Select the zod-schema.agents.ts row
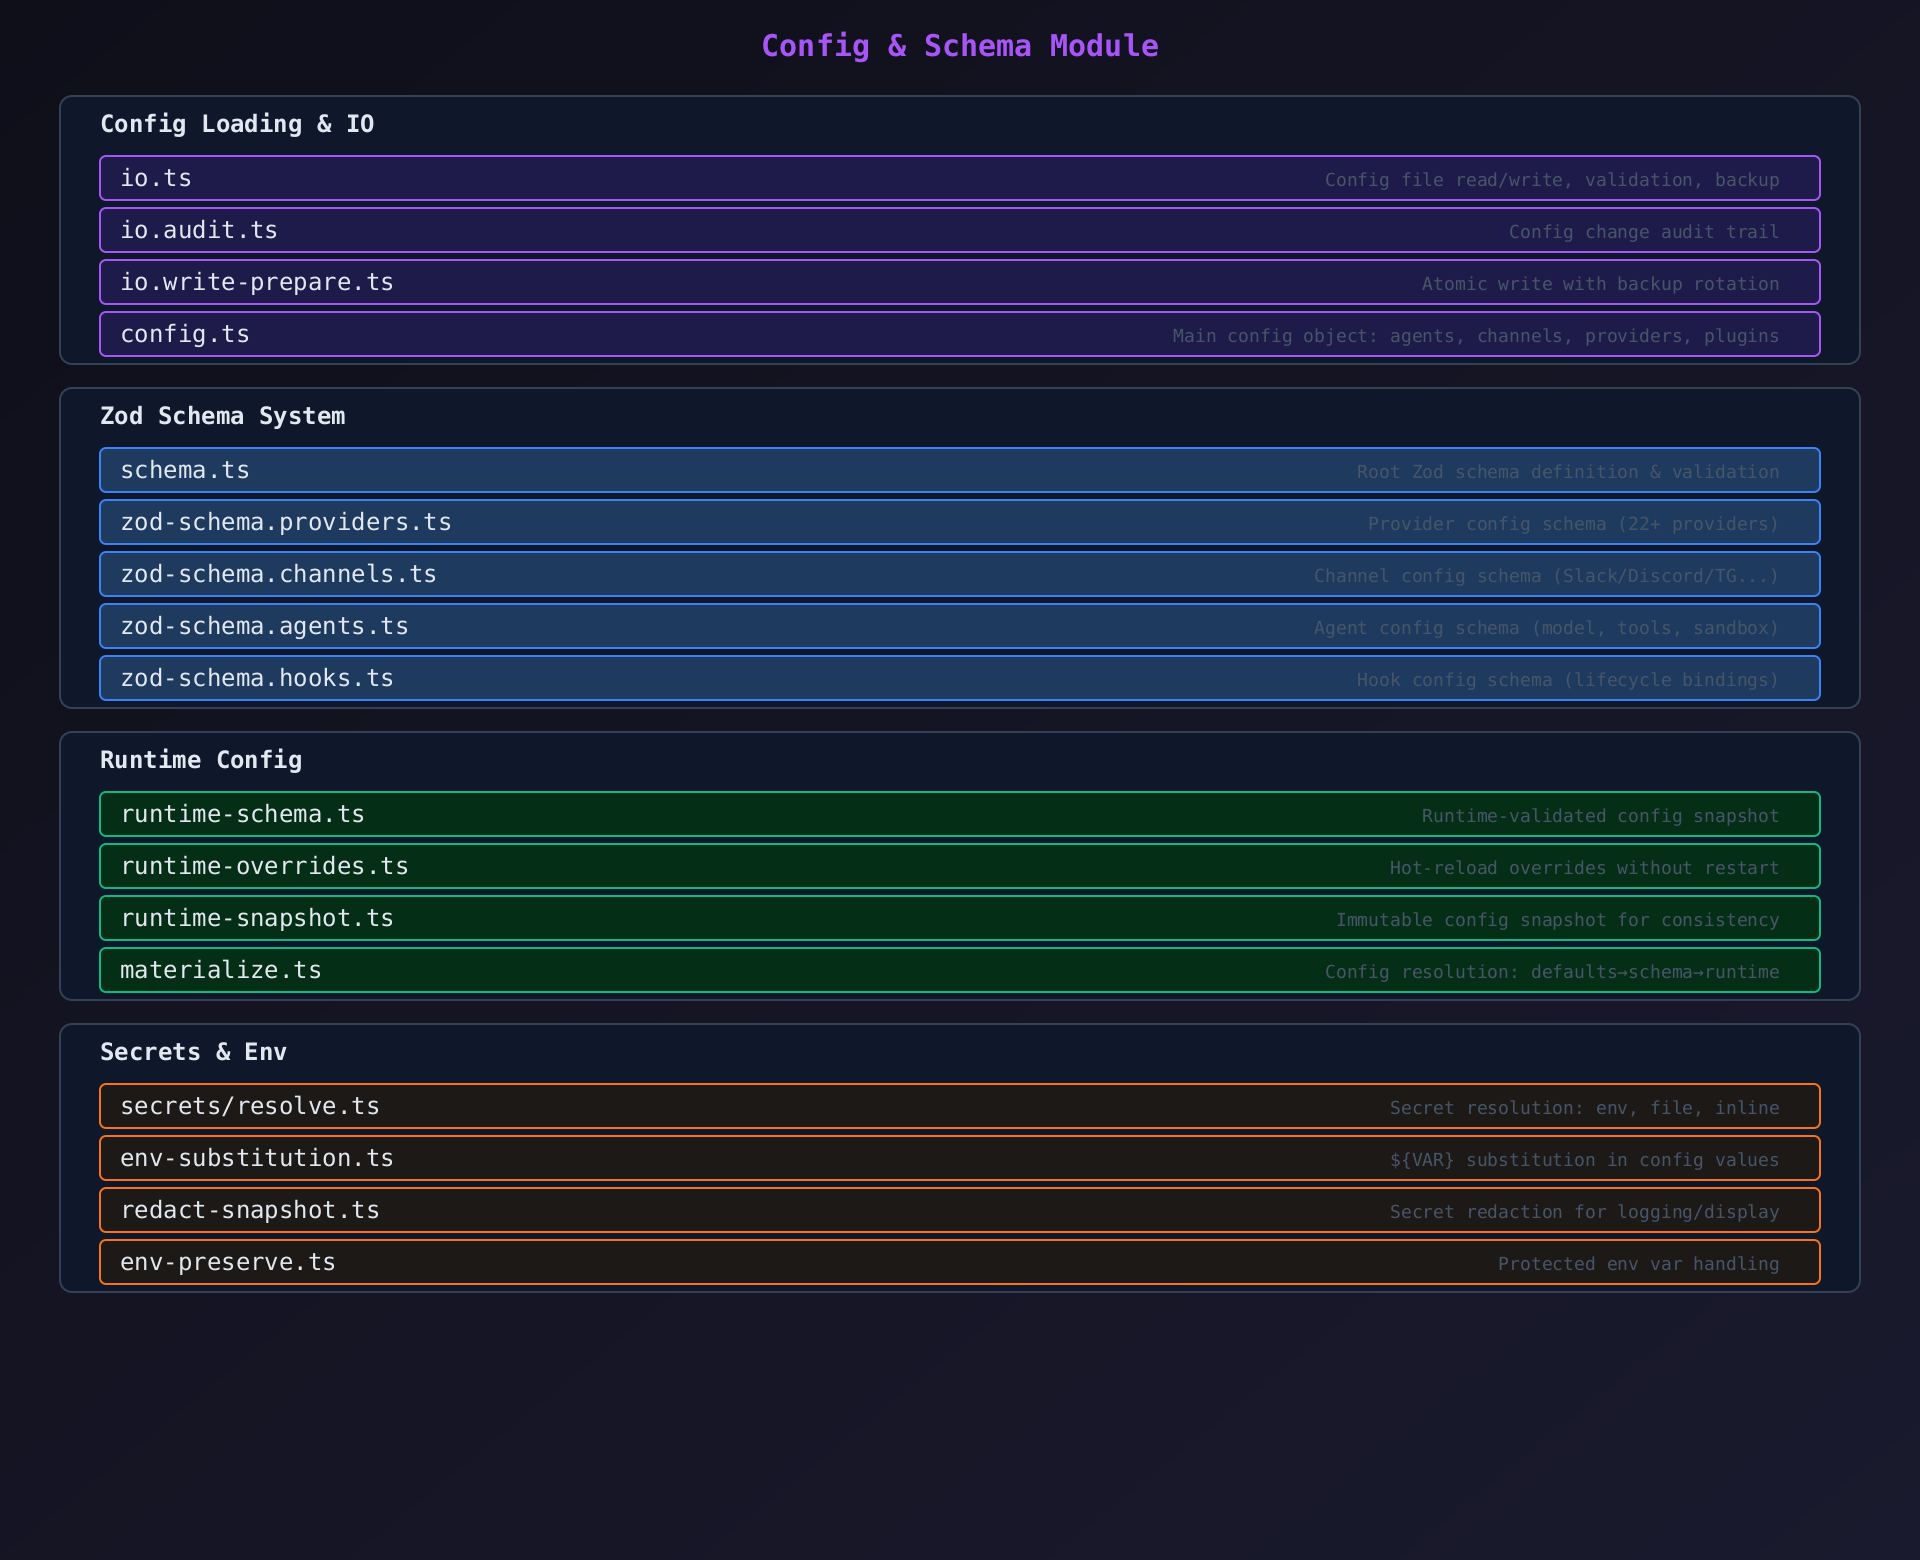The height and width of the screenshot is (1560, 1920). tap(959, 626)
